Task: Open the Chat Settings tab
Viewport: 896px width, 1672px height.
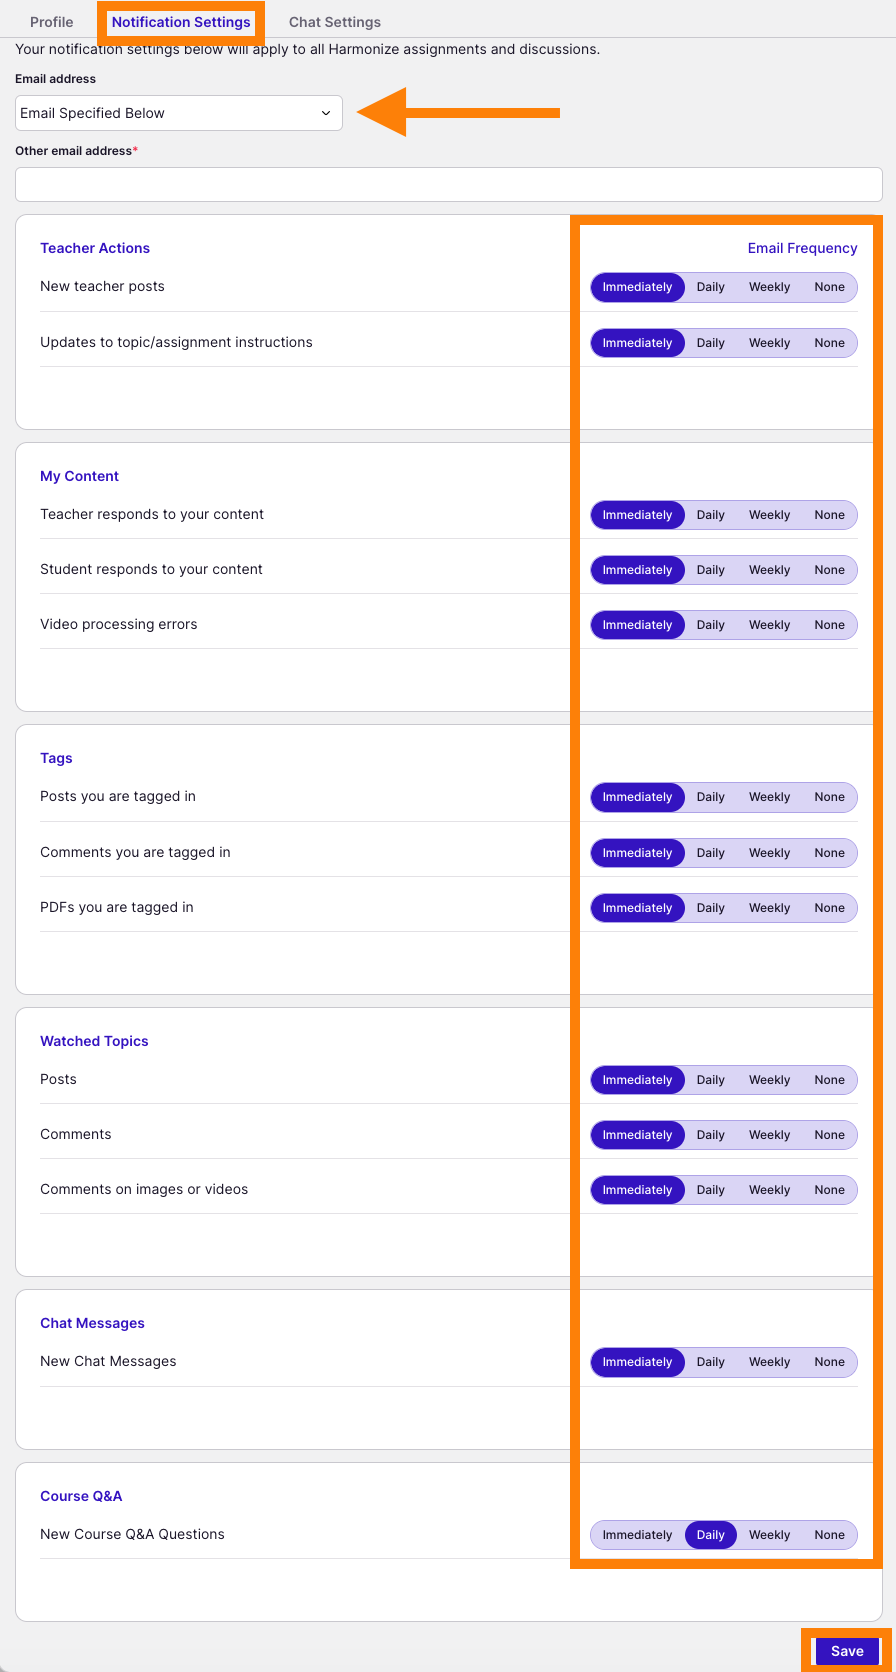Action: [x=334, y=22]
